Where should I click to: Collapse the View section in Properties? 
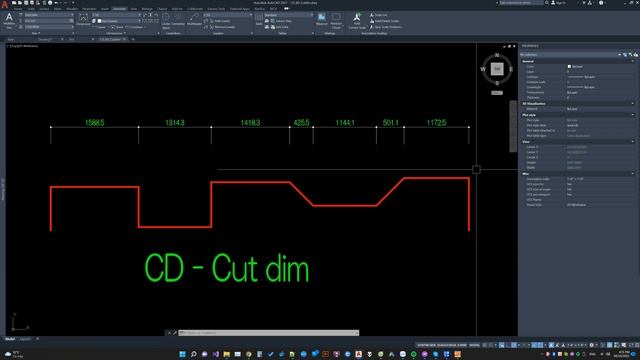pyautogui.click(x=633, y=142)
